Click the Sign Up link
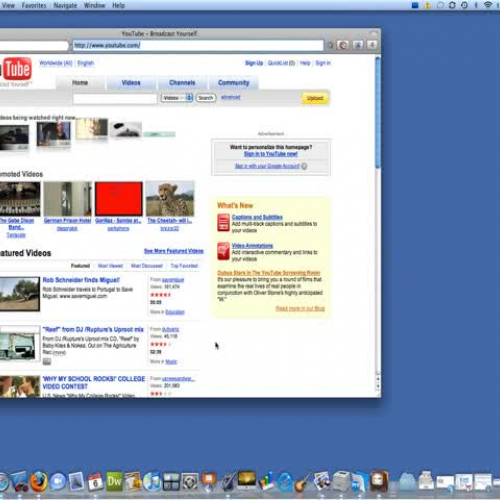This screenshot has height=500, width=500. [254, 63]
